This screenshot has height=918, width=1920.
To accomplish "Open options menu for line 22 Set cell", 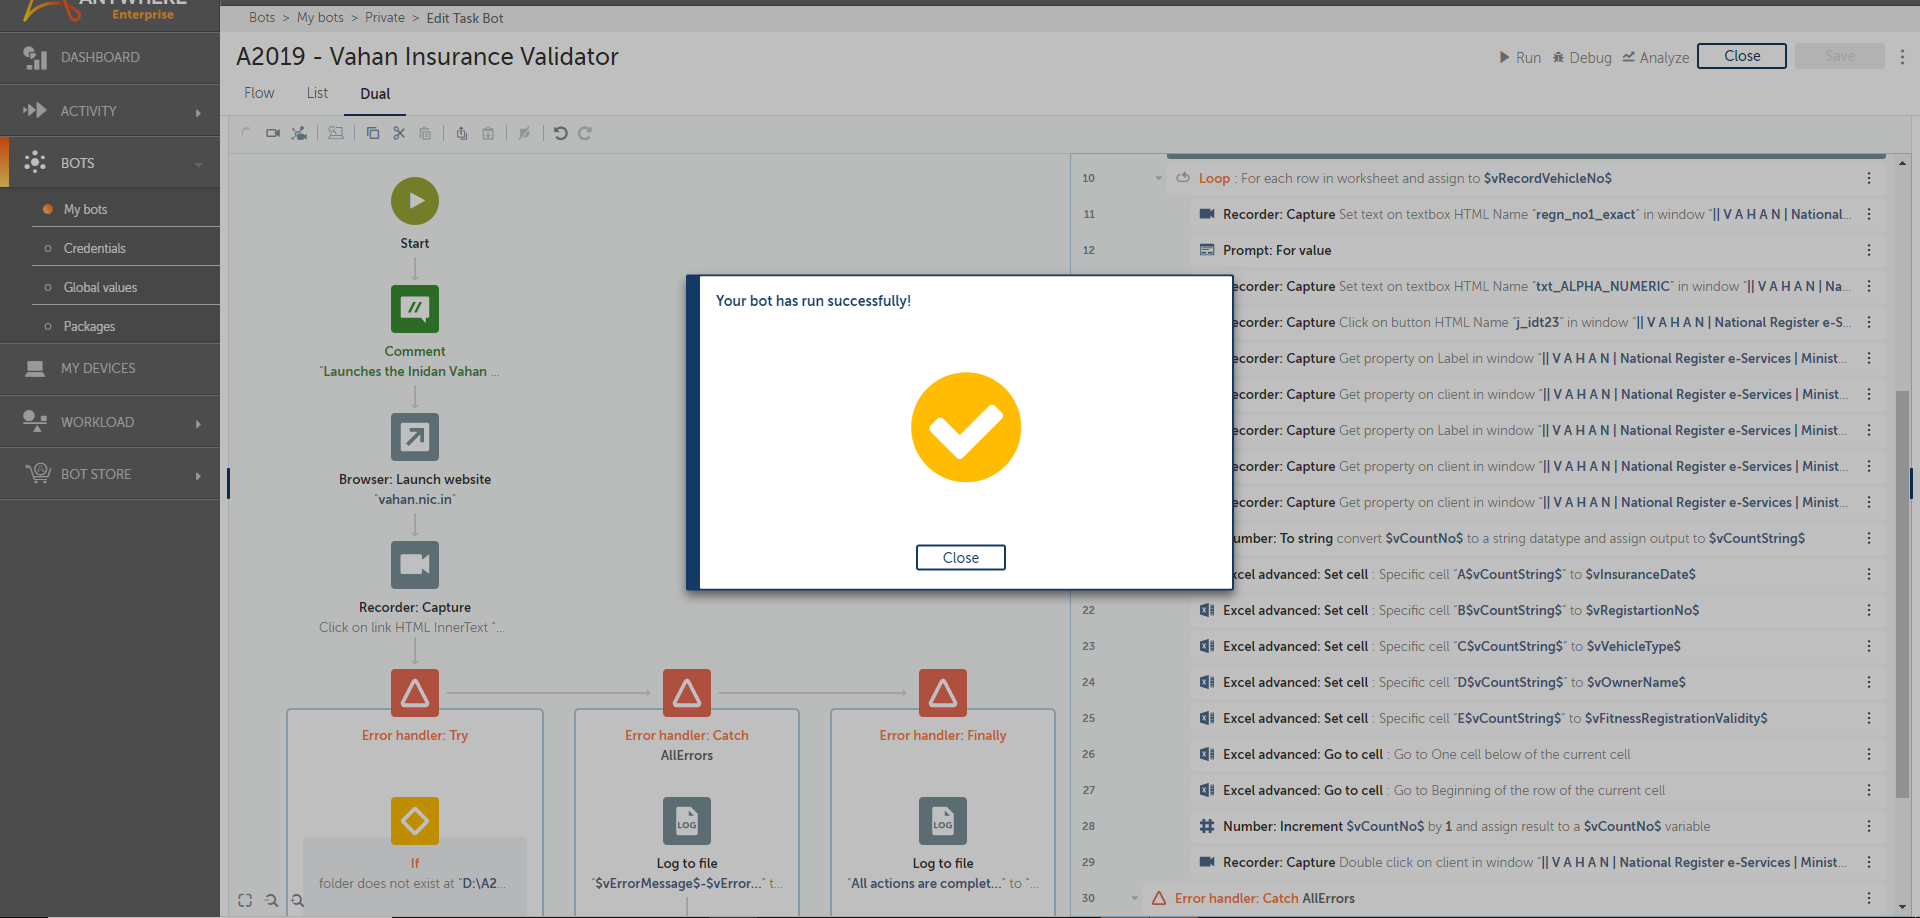I will click(1868, 610).
